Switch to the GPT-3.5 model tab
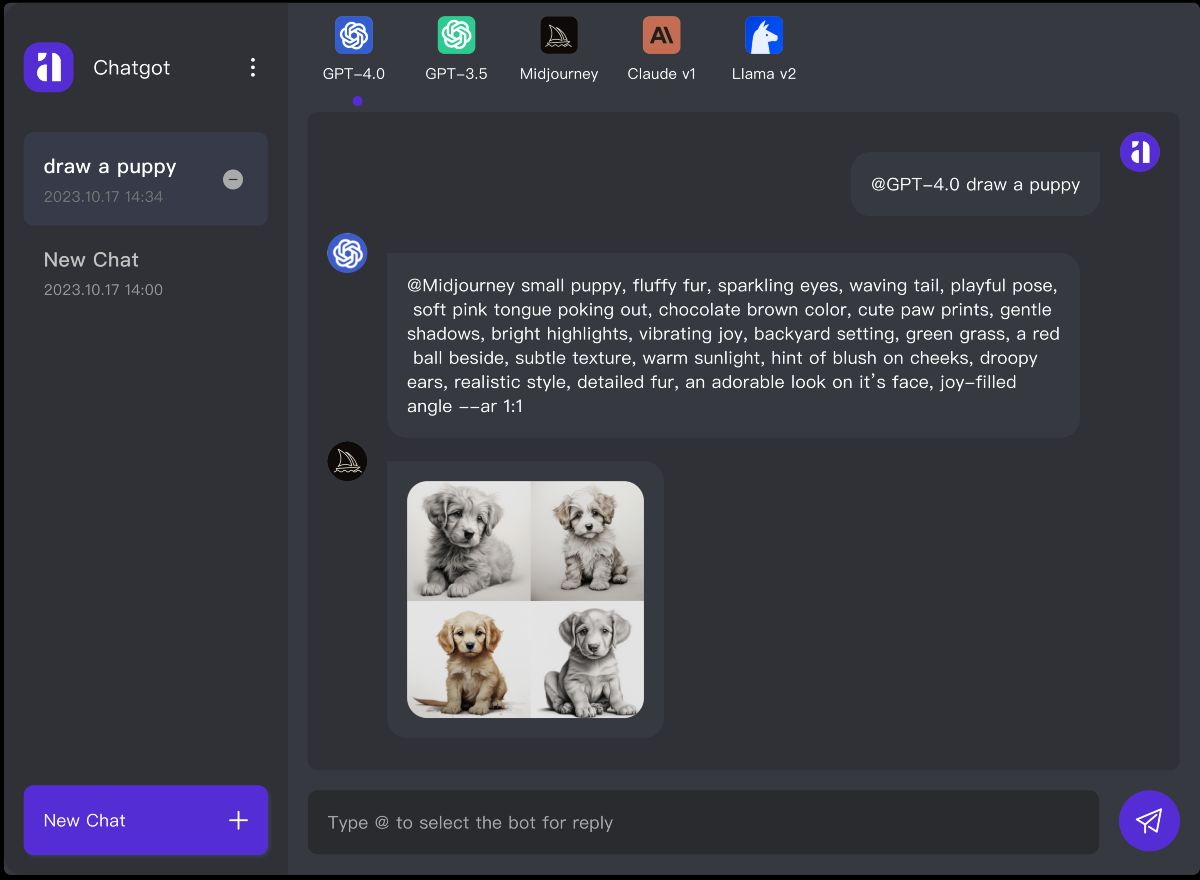 pos(456,50)
